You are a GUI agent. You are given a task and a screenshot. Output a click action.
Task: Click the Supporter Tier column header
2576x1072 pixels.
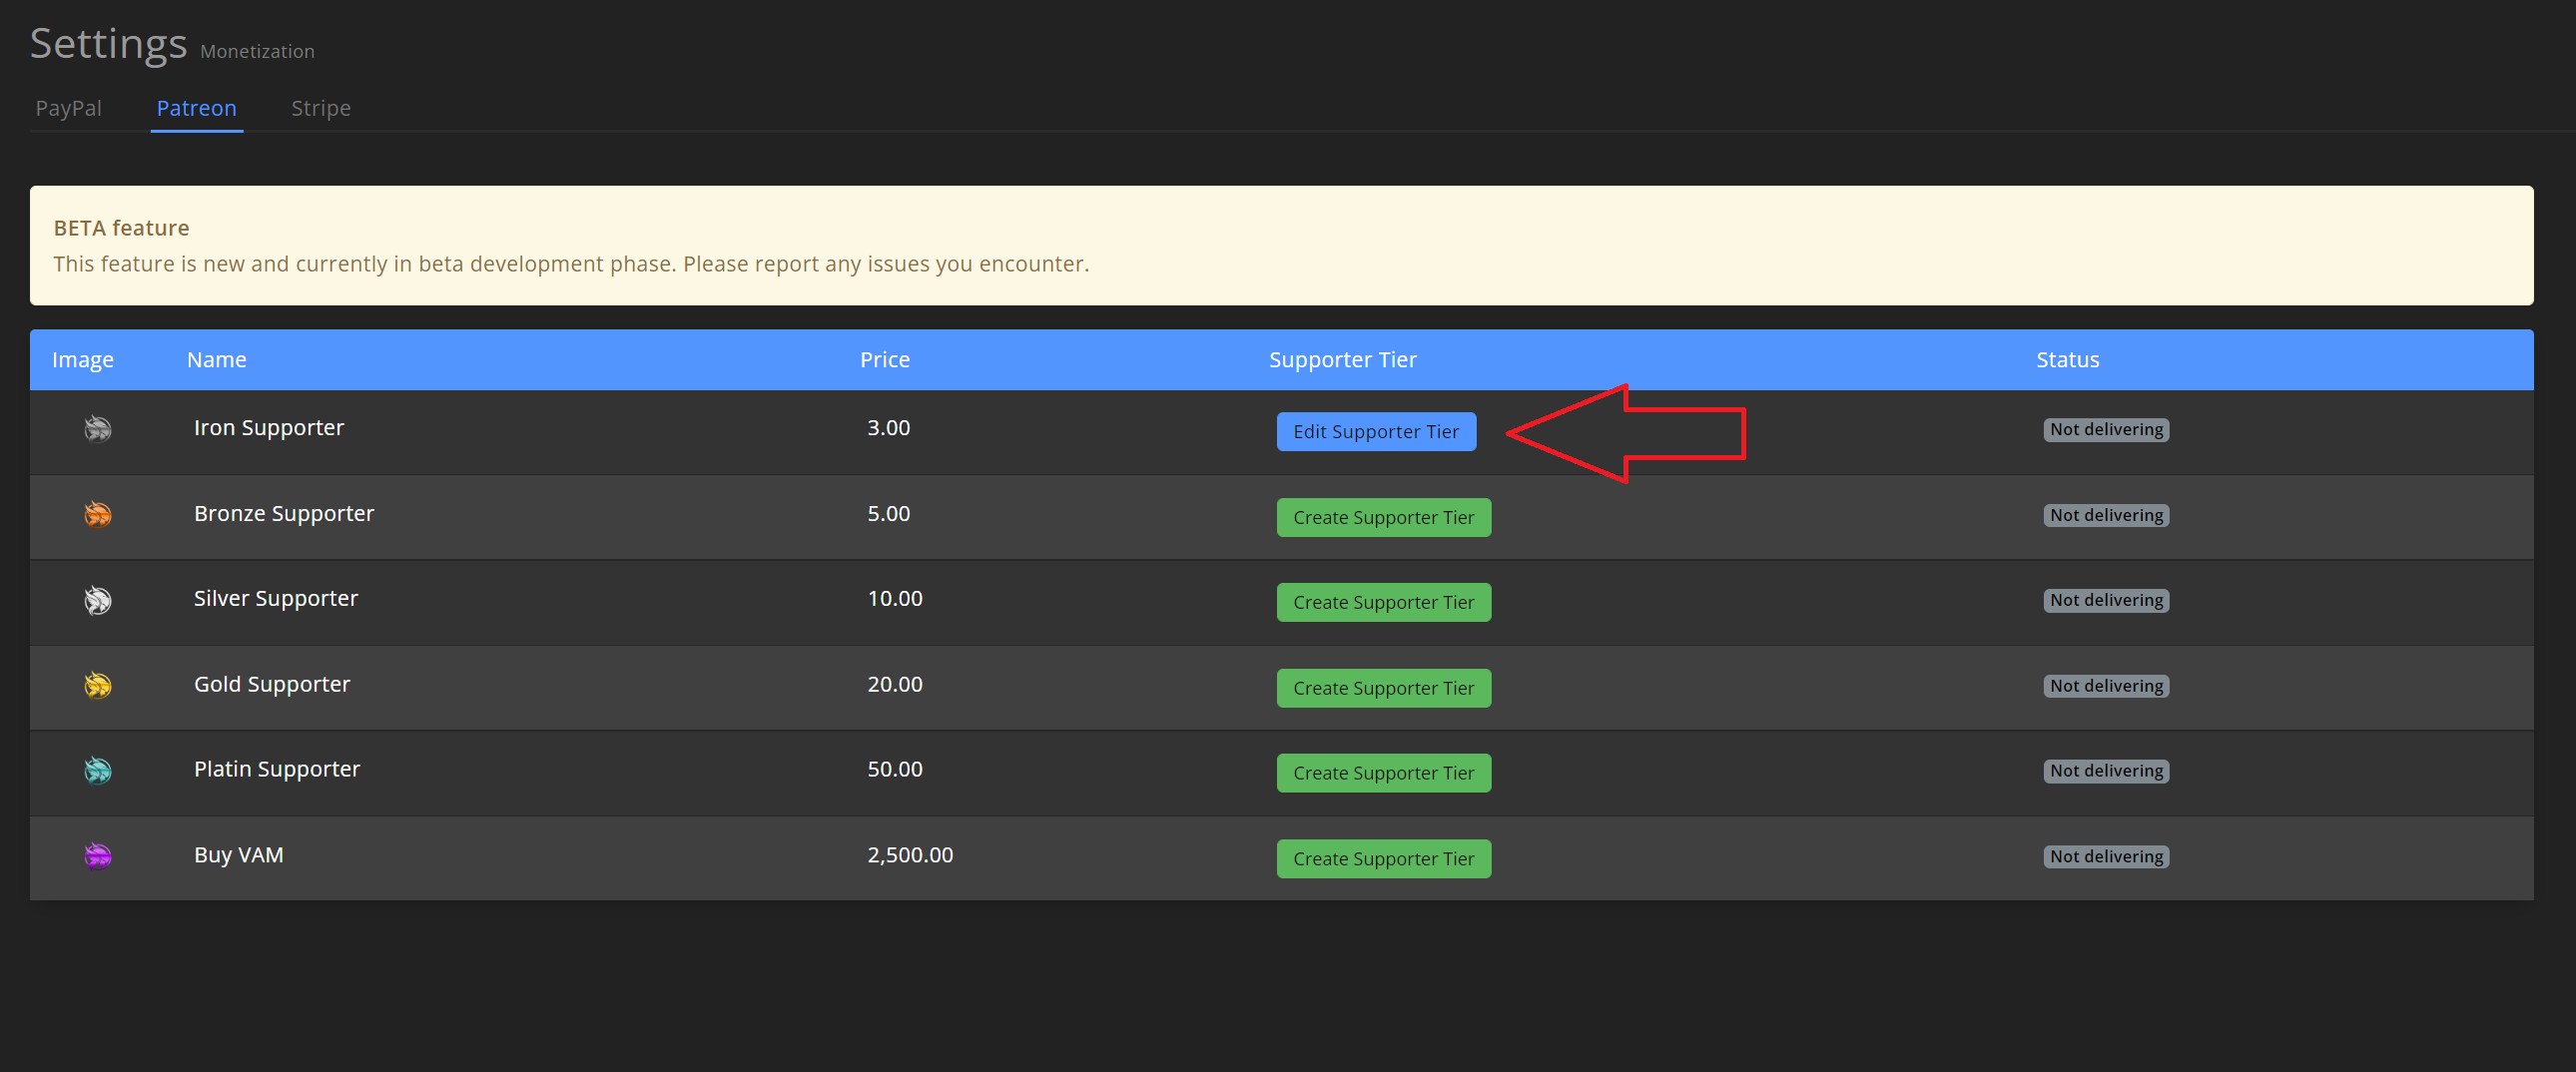tap(1342, 359)
